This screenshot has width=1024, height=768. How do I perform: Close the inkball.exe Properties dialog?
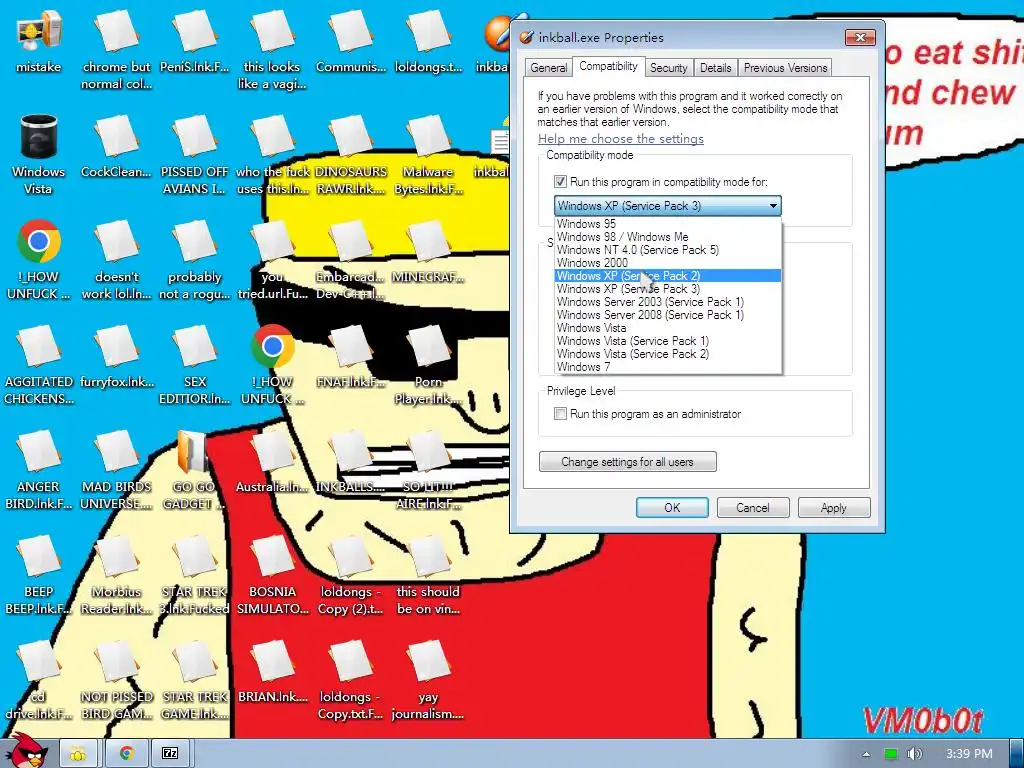[860, 38]
